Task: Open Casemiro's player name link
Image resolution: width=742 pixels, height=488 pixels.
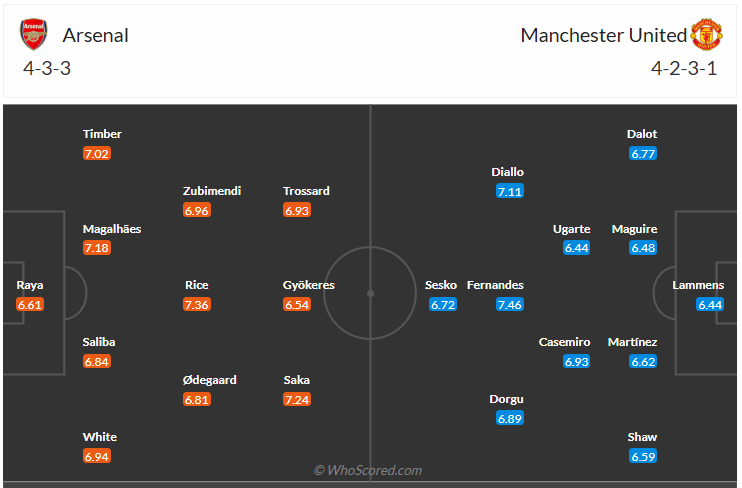Action: (x=564, y=342)
